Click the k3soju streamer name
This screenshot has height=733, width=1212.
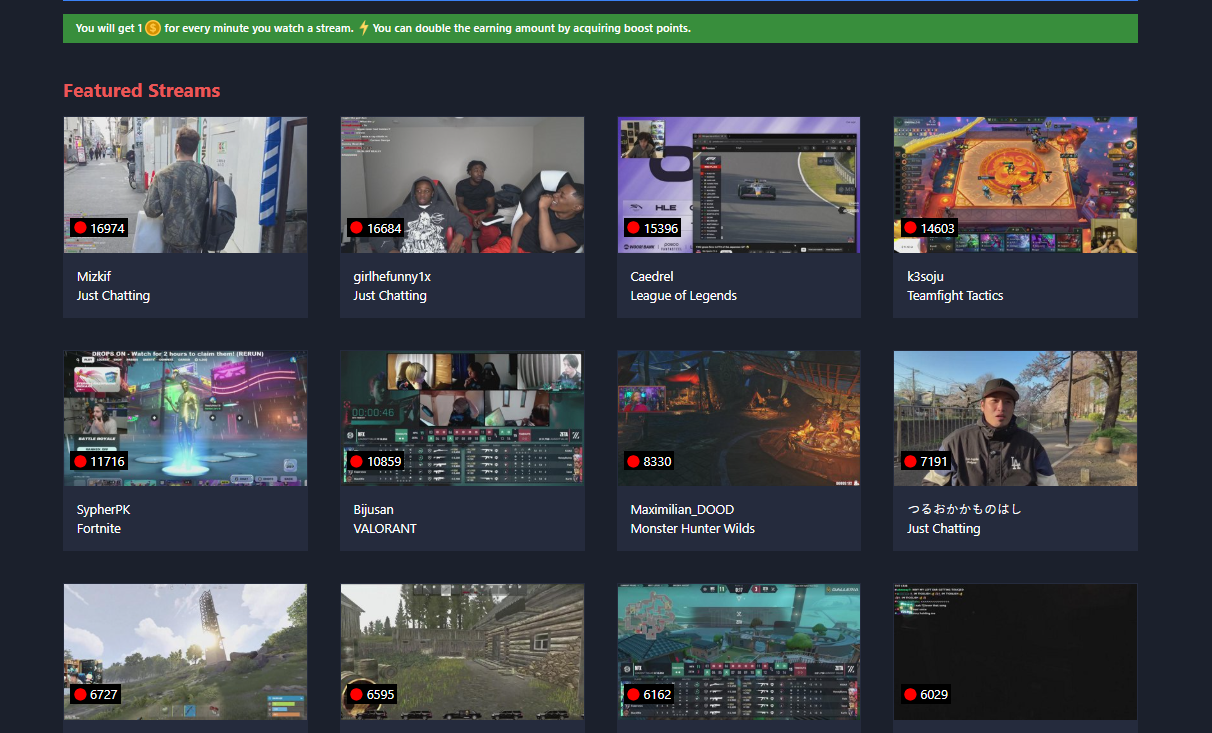(925, 276)
